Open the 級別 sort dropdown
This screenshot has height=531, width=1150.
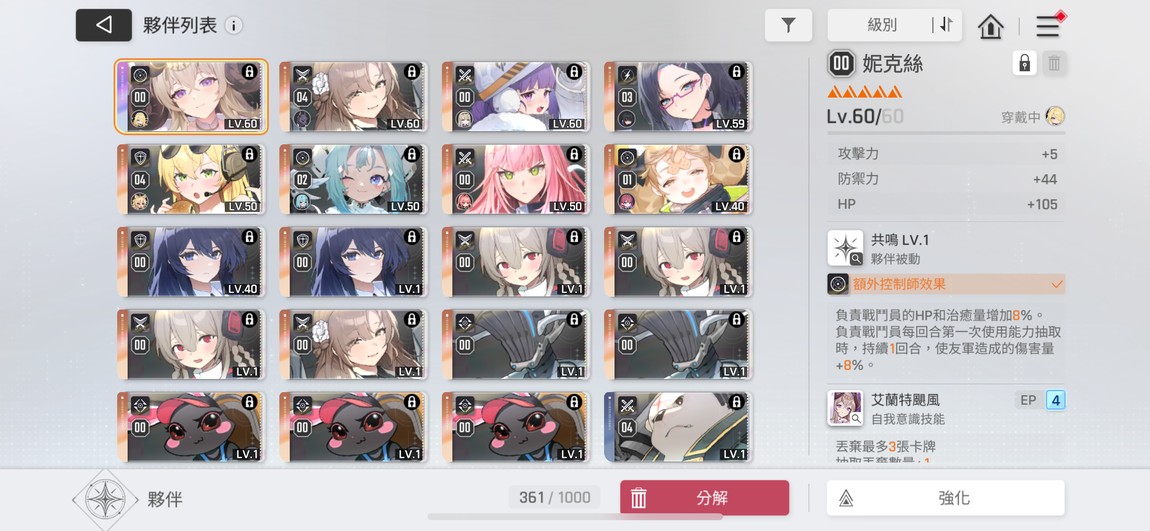pos(882,25)
